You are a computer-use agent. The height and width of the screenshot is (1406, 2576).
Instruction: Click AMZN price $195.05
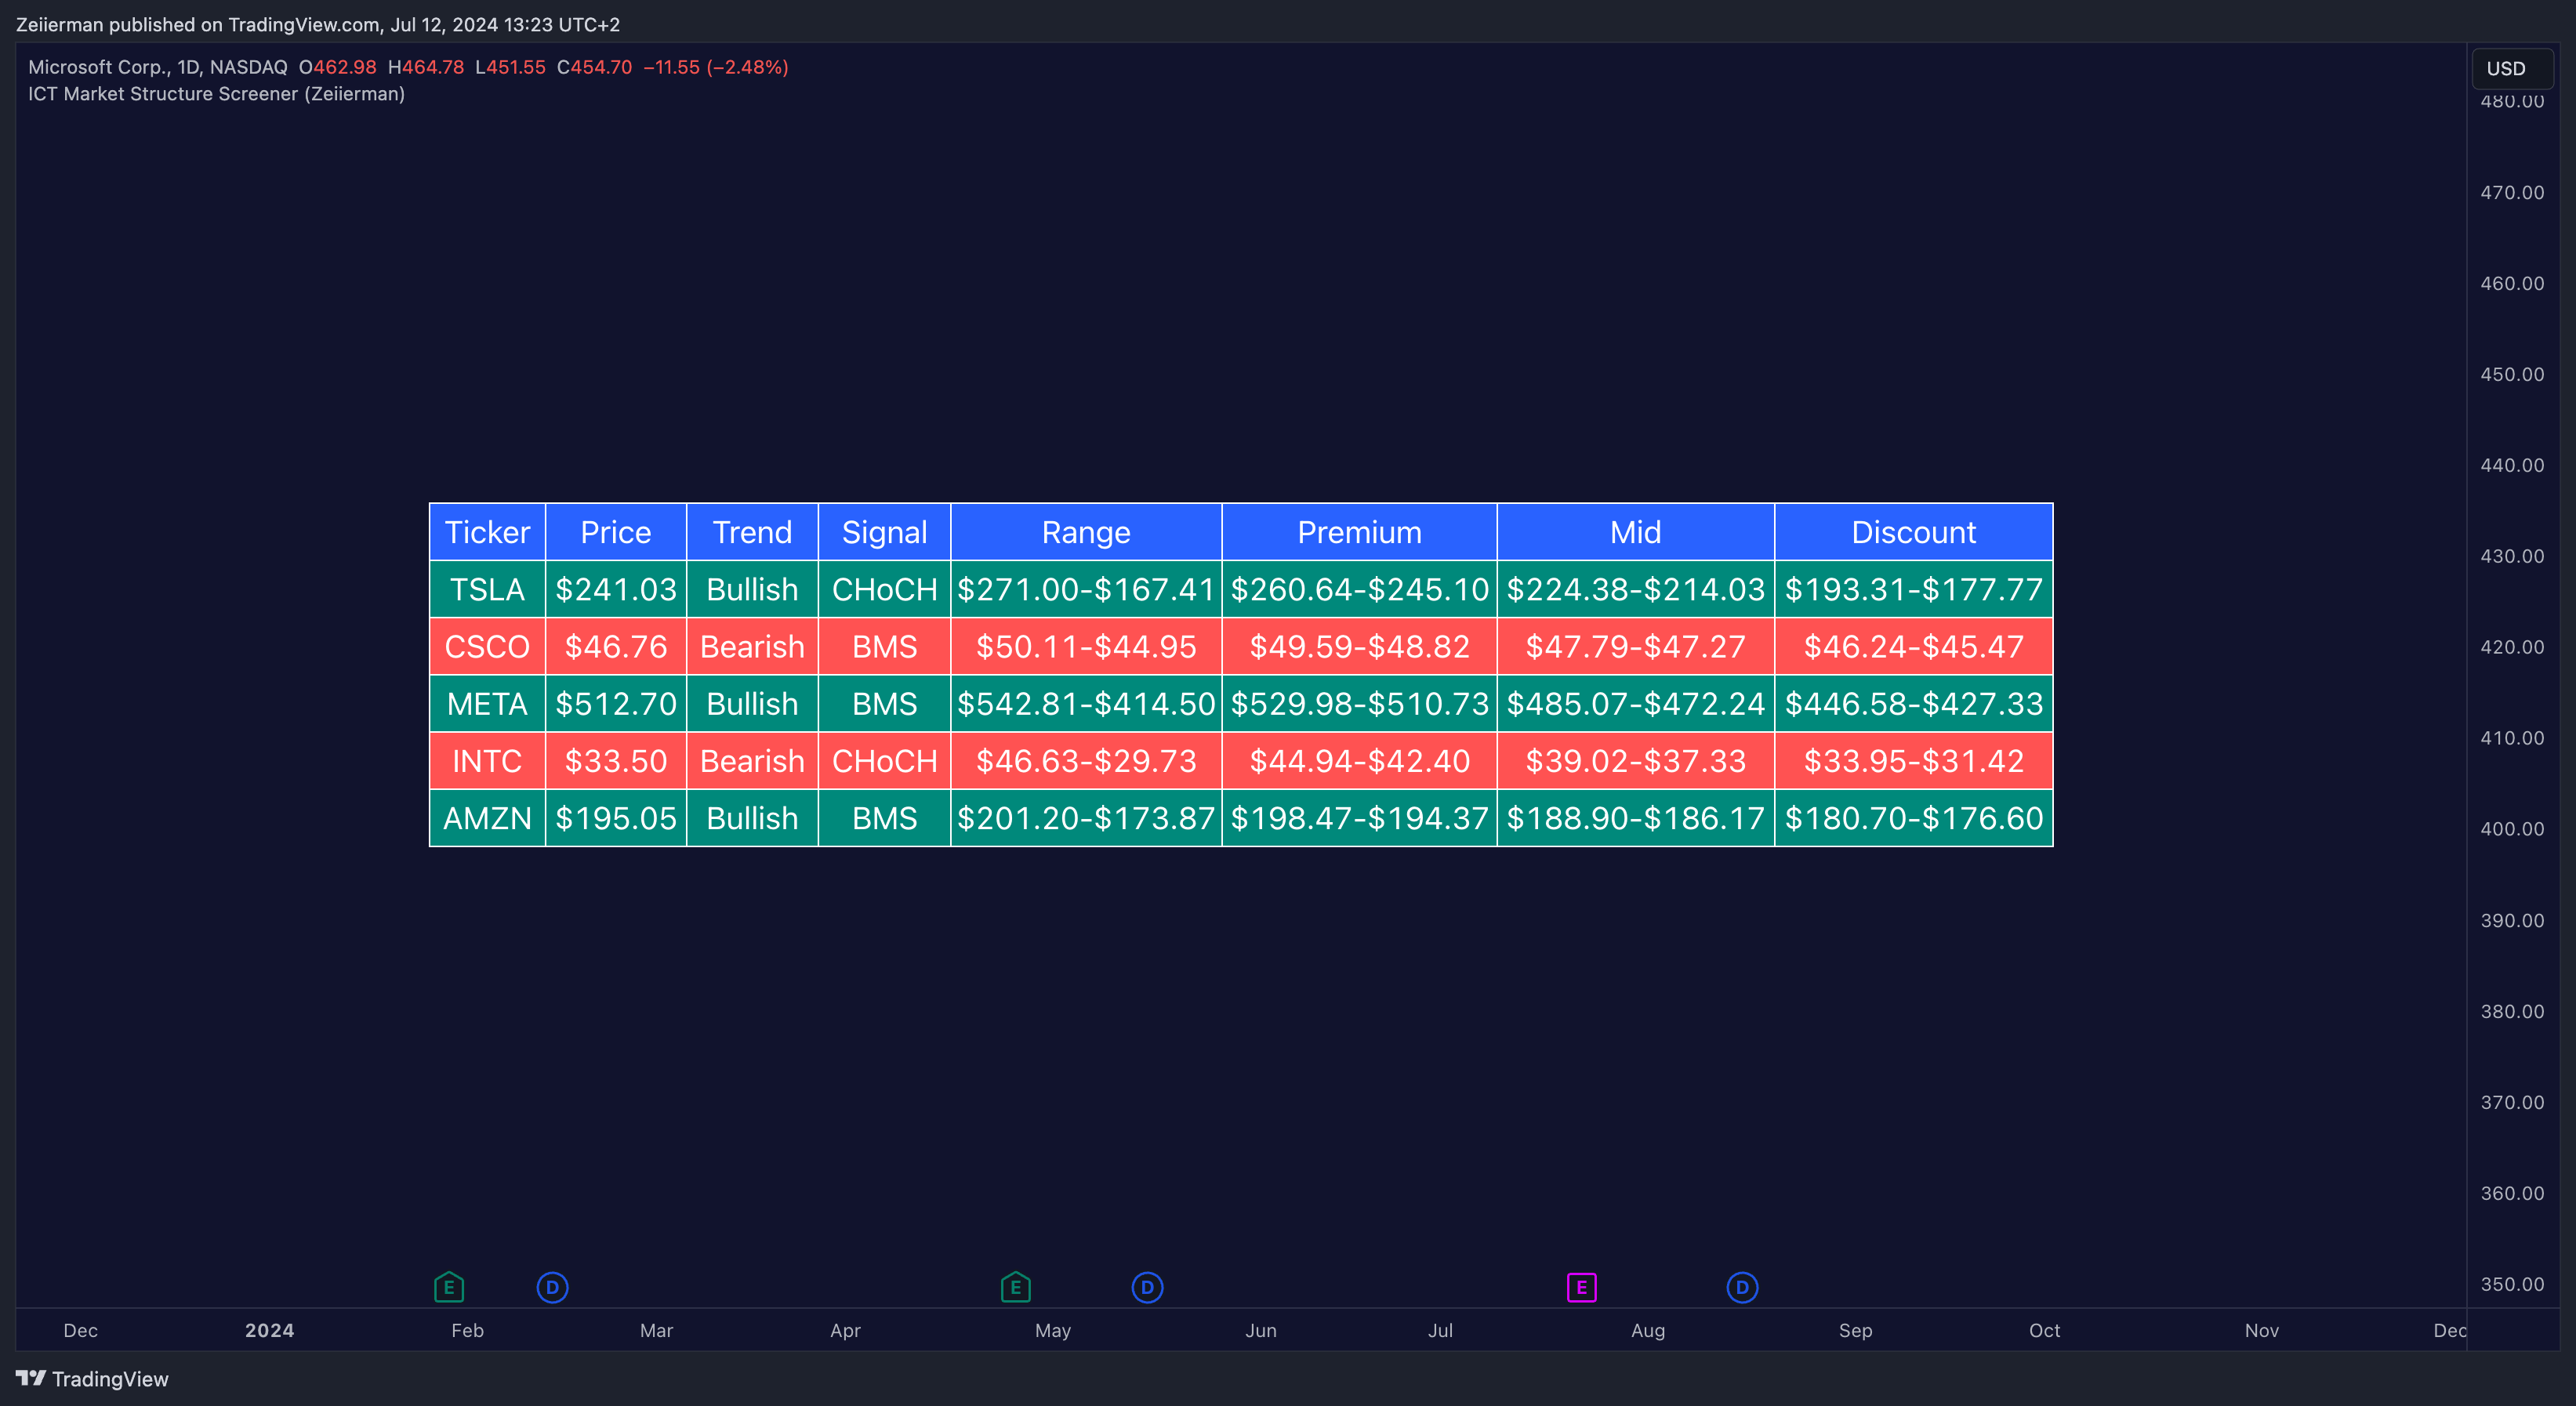tap(616, 818)
